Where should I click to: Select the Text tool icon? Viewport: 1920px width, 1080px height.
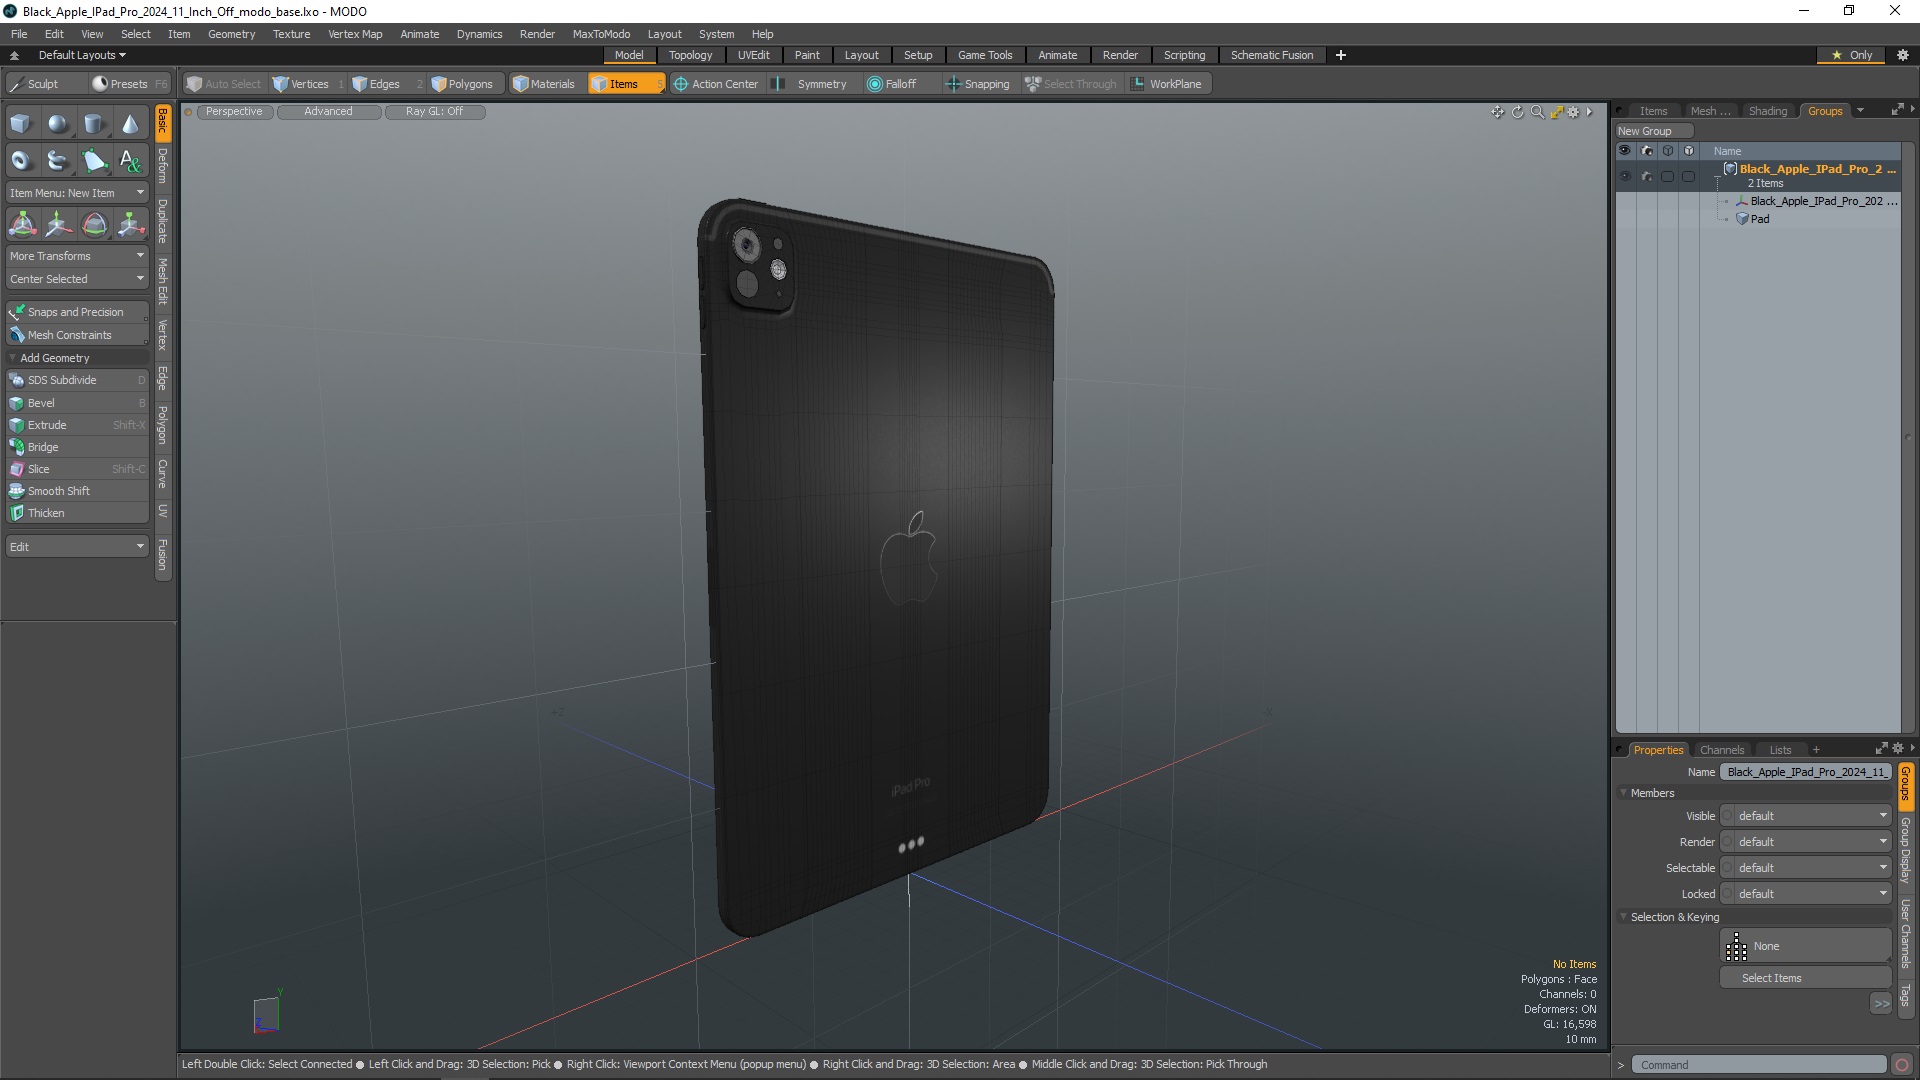pos(130,160)
